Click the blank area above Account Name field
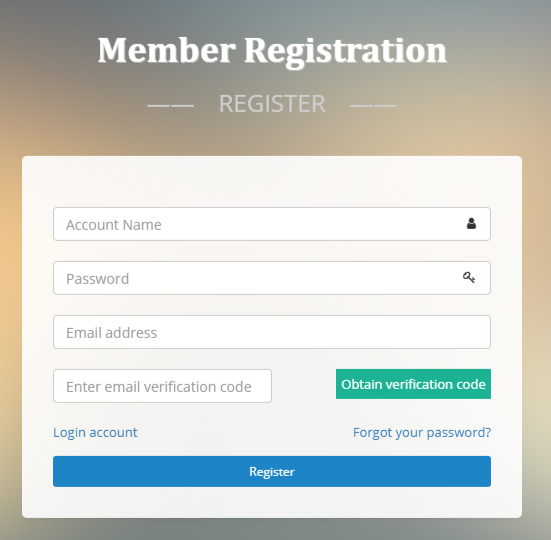This screenshot has width=551, height=540. point(272,182)
